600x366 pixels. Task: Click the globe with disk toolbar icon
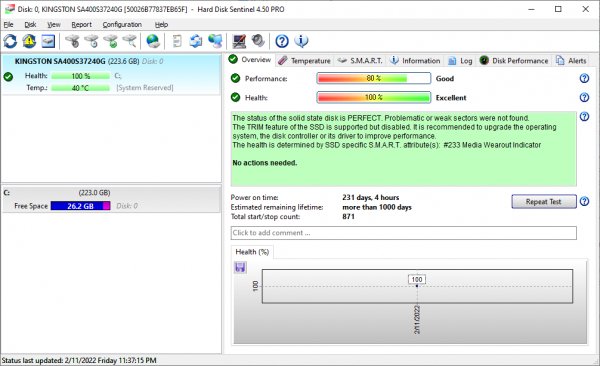[153, 41]
